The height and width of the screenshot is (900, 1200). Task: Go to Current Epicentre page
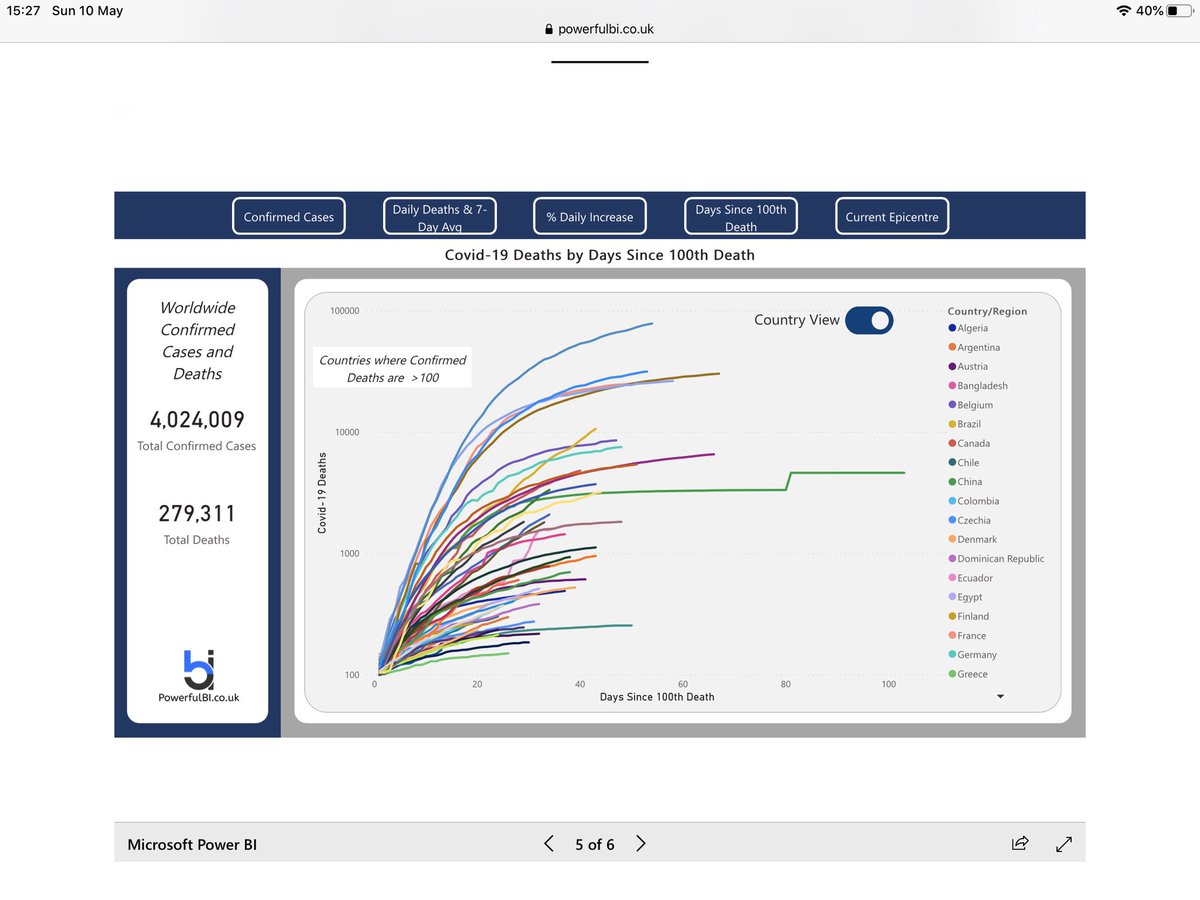[891, 216]
